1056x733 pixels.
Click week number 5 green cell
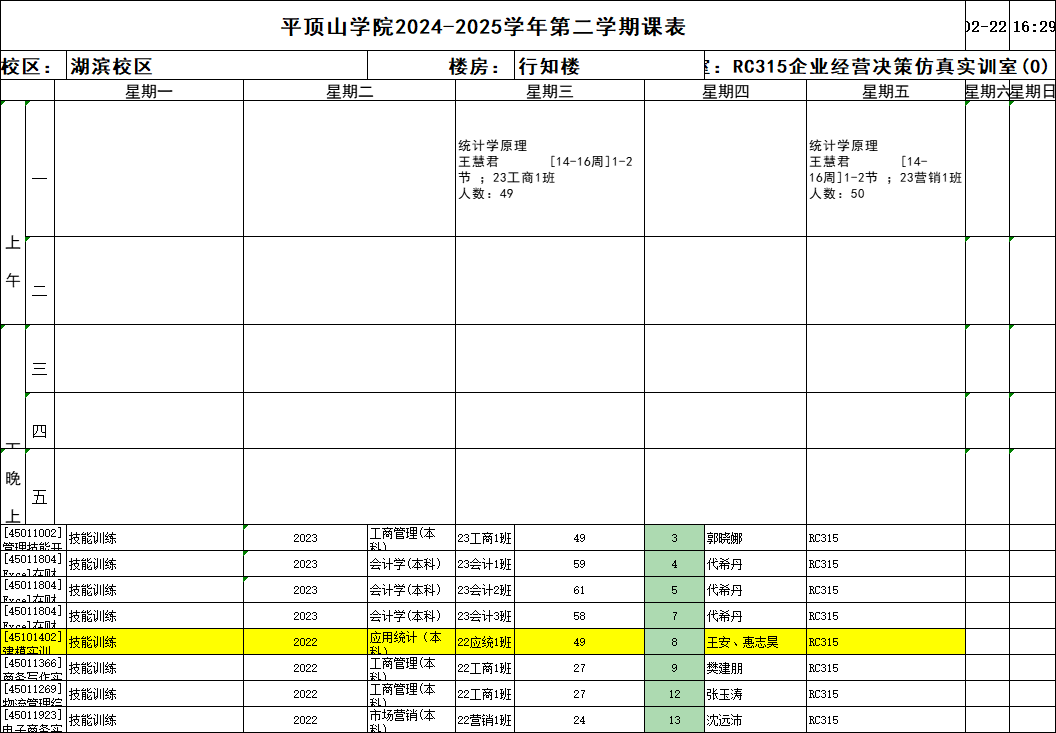[x=674, y=590]
